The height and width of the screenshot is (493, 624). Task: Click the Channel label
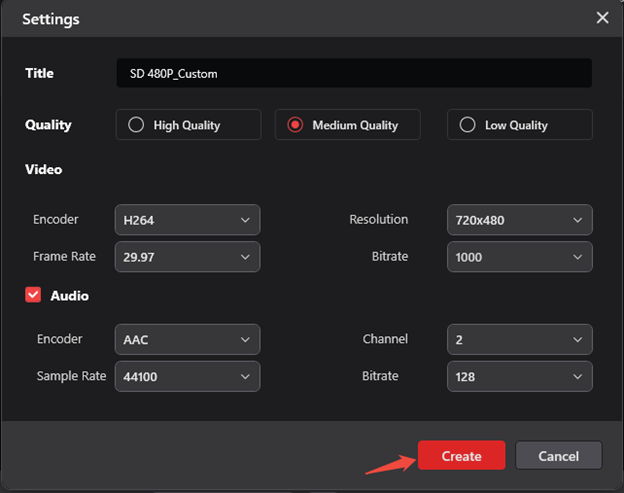pyautogui.click(x=385, y=339)
